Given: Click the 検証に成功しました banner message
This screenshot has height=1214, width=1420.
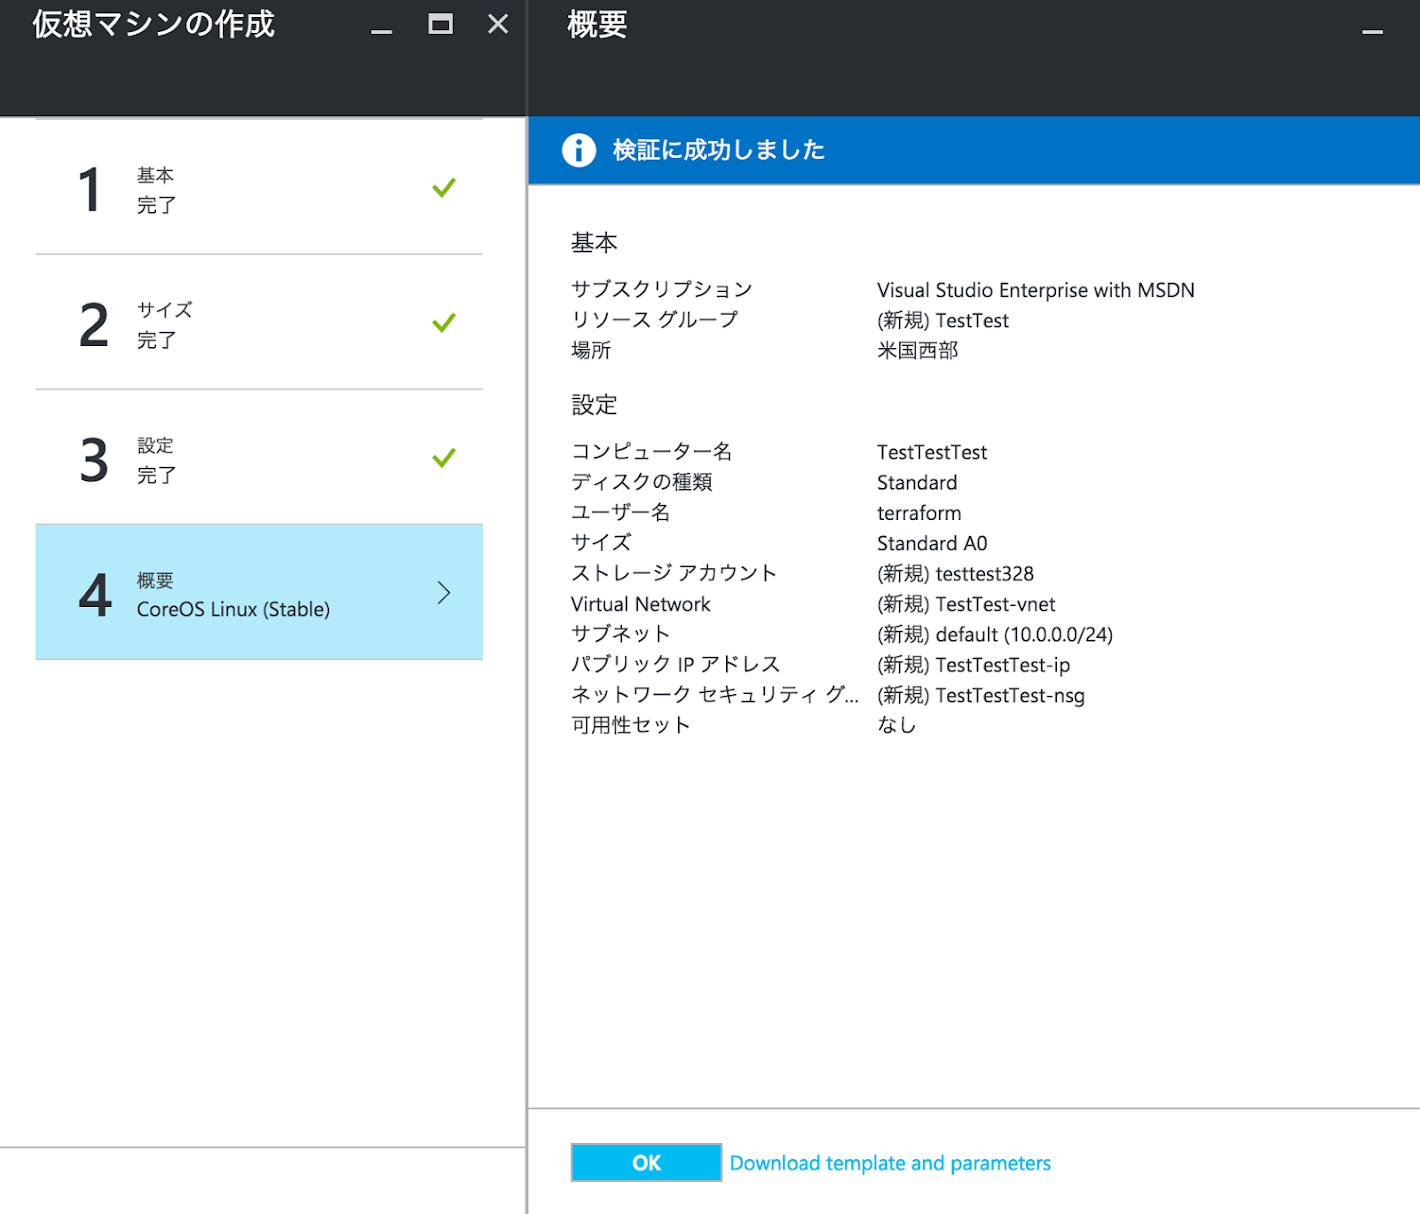Looking at the screenshot, I should click(718, 150).
